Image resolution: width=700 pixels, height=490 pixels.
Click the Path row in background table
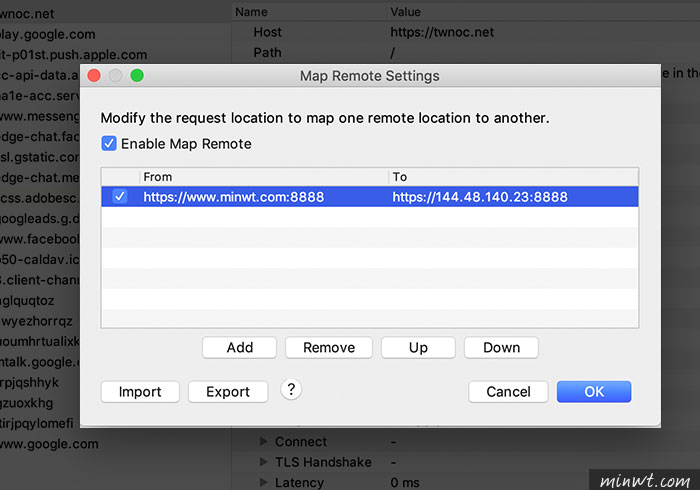click(466, 53)
